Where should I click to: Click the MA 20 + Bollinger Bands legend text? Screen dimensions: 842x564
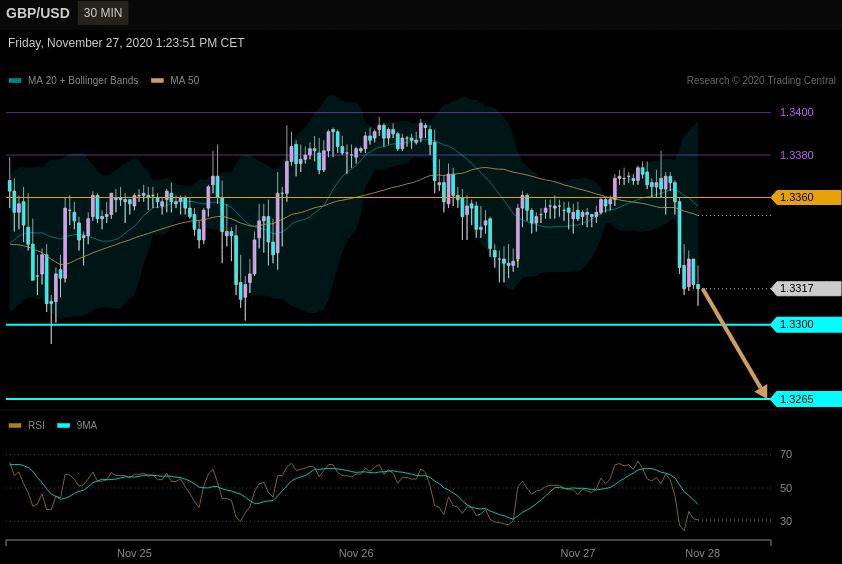point(83,81)
